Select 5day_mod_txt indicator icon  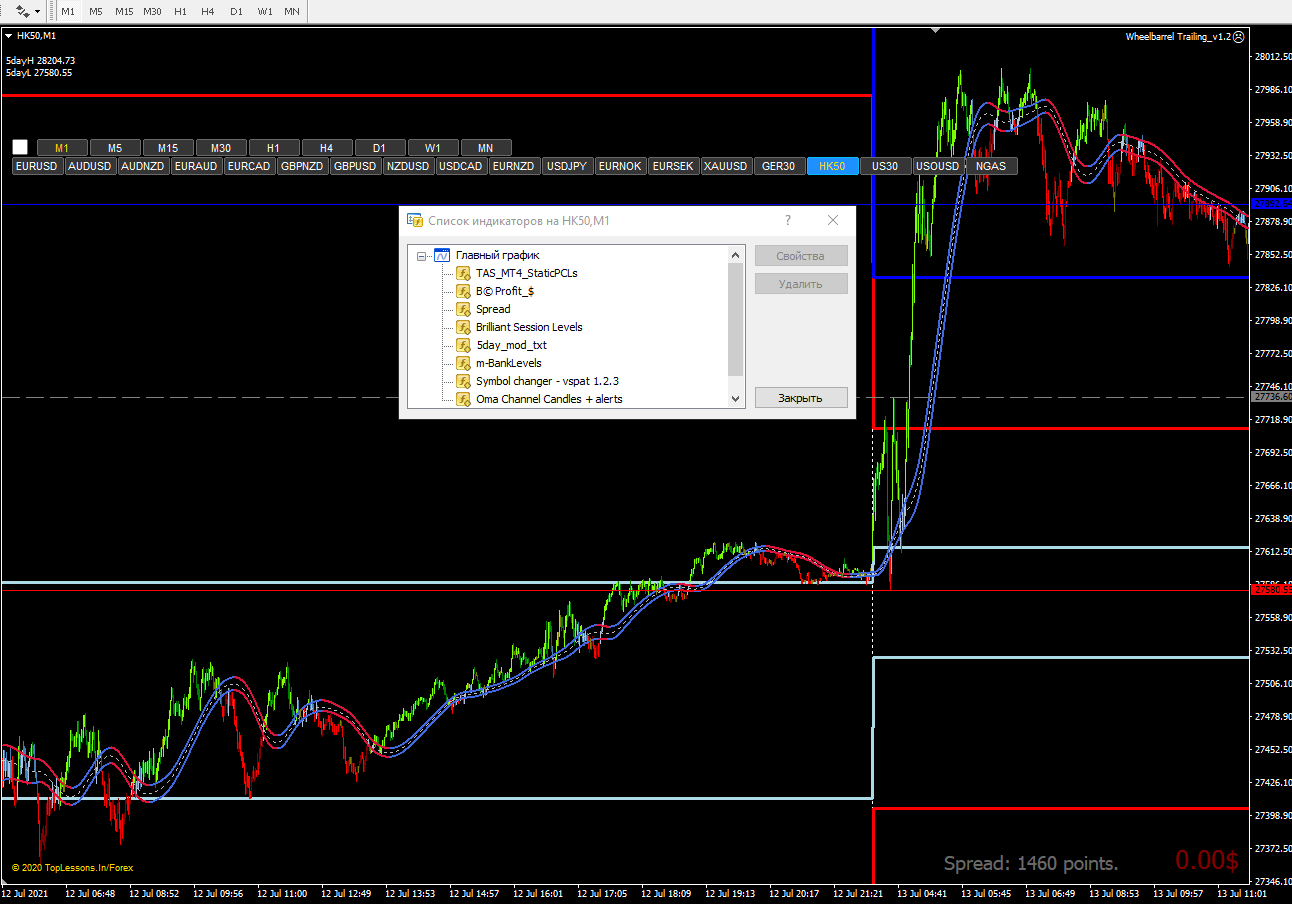464,345
